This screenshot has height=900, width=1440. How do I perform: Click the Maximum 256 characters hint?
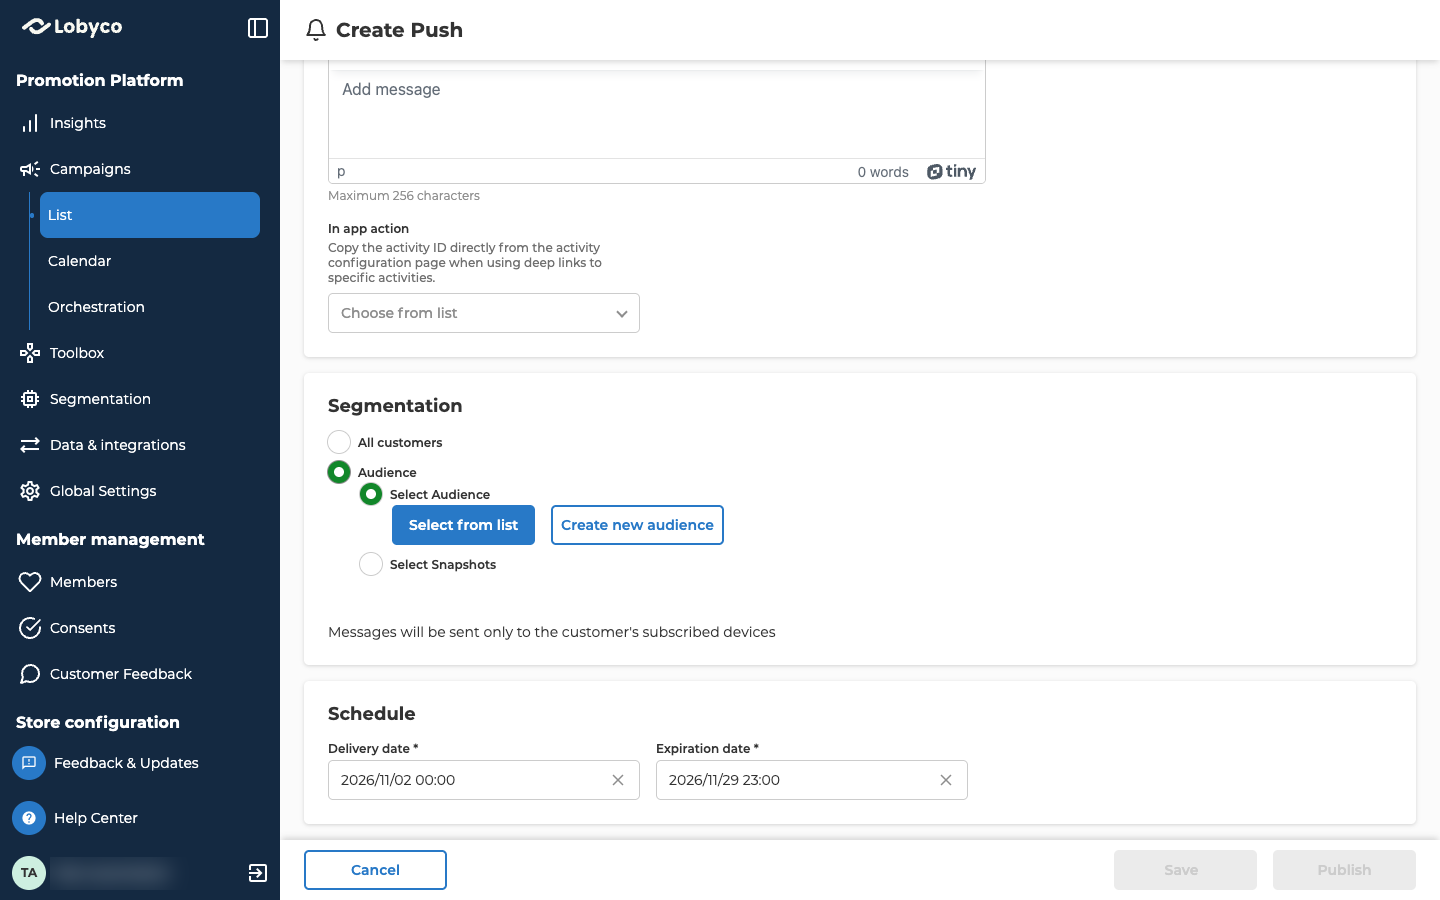tap(404, 196)
